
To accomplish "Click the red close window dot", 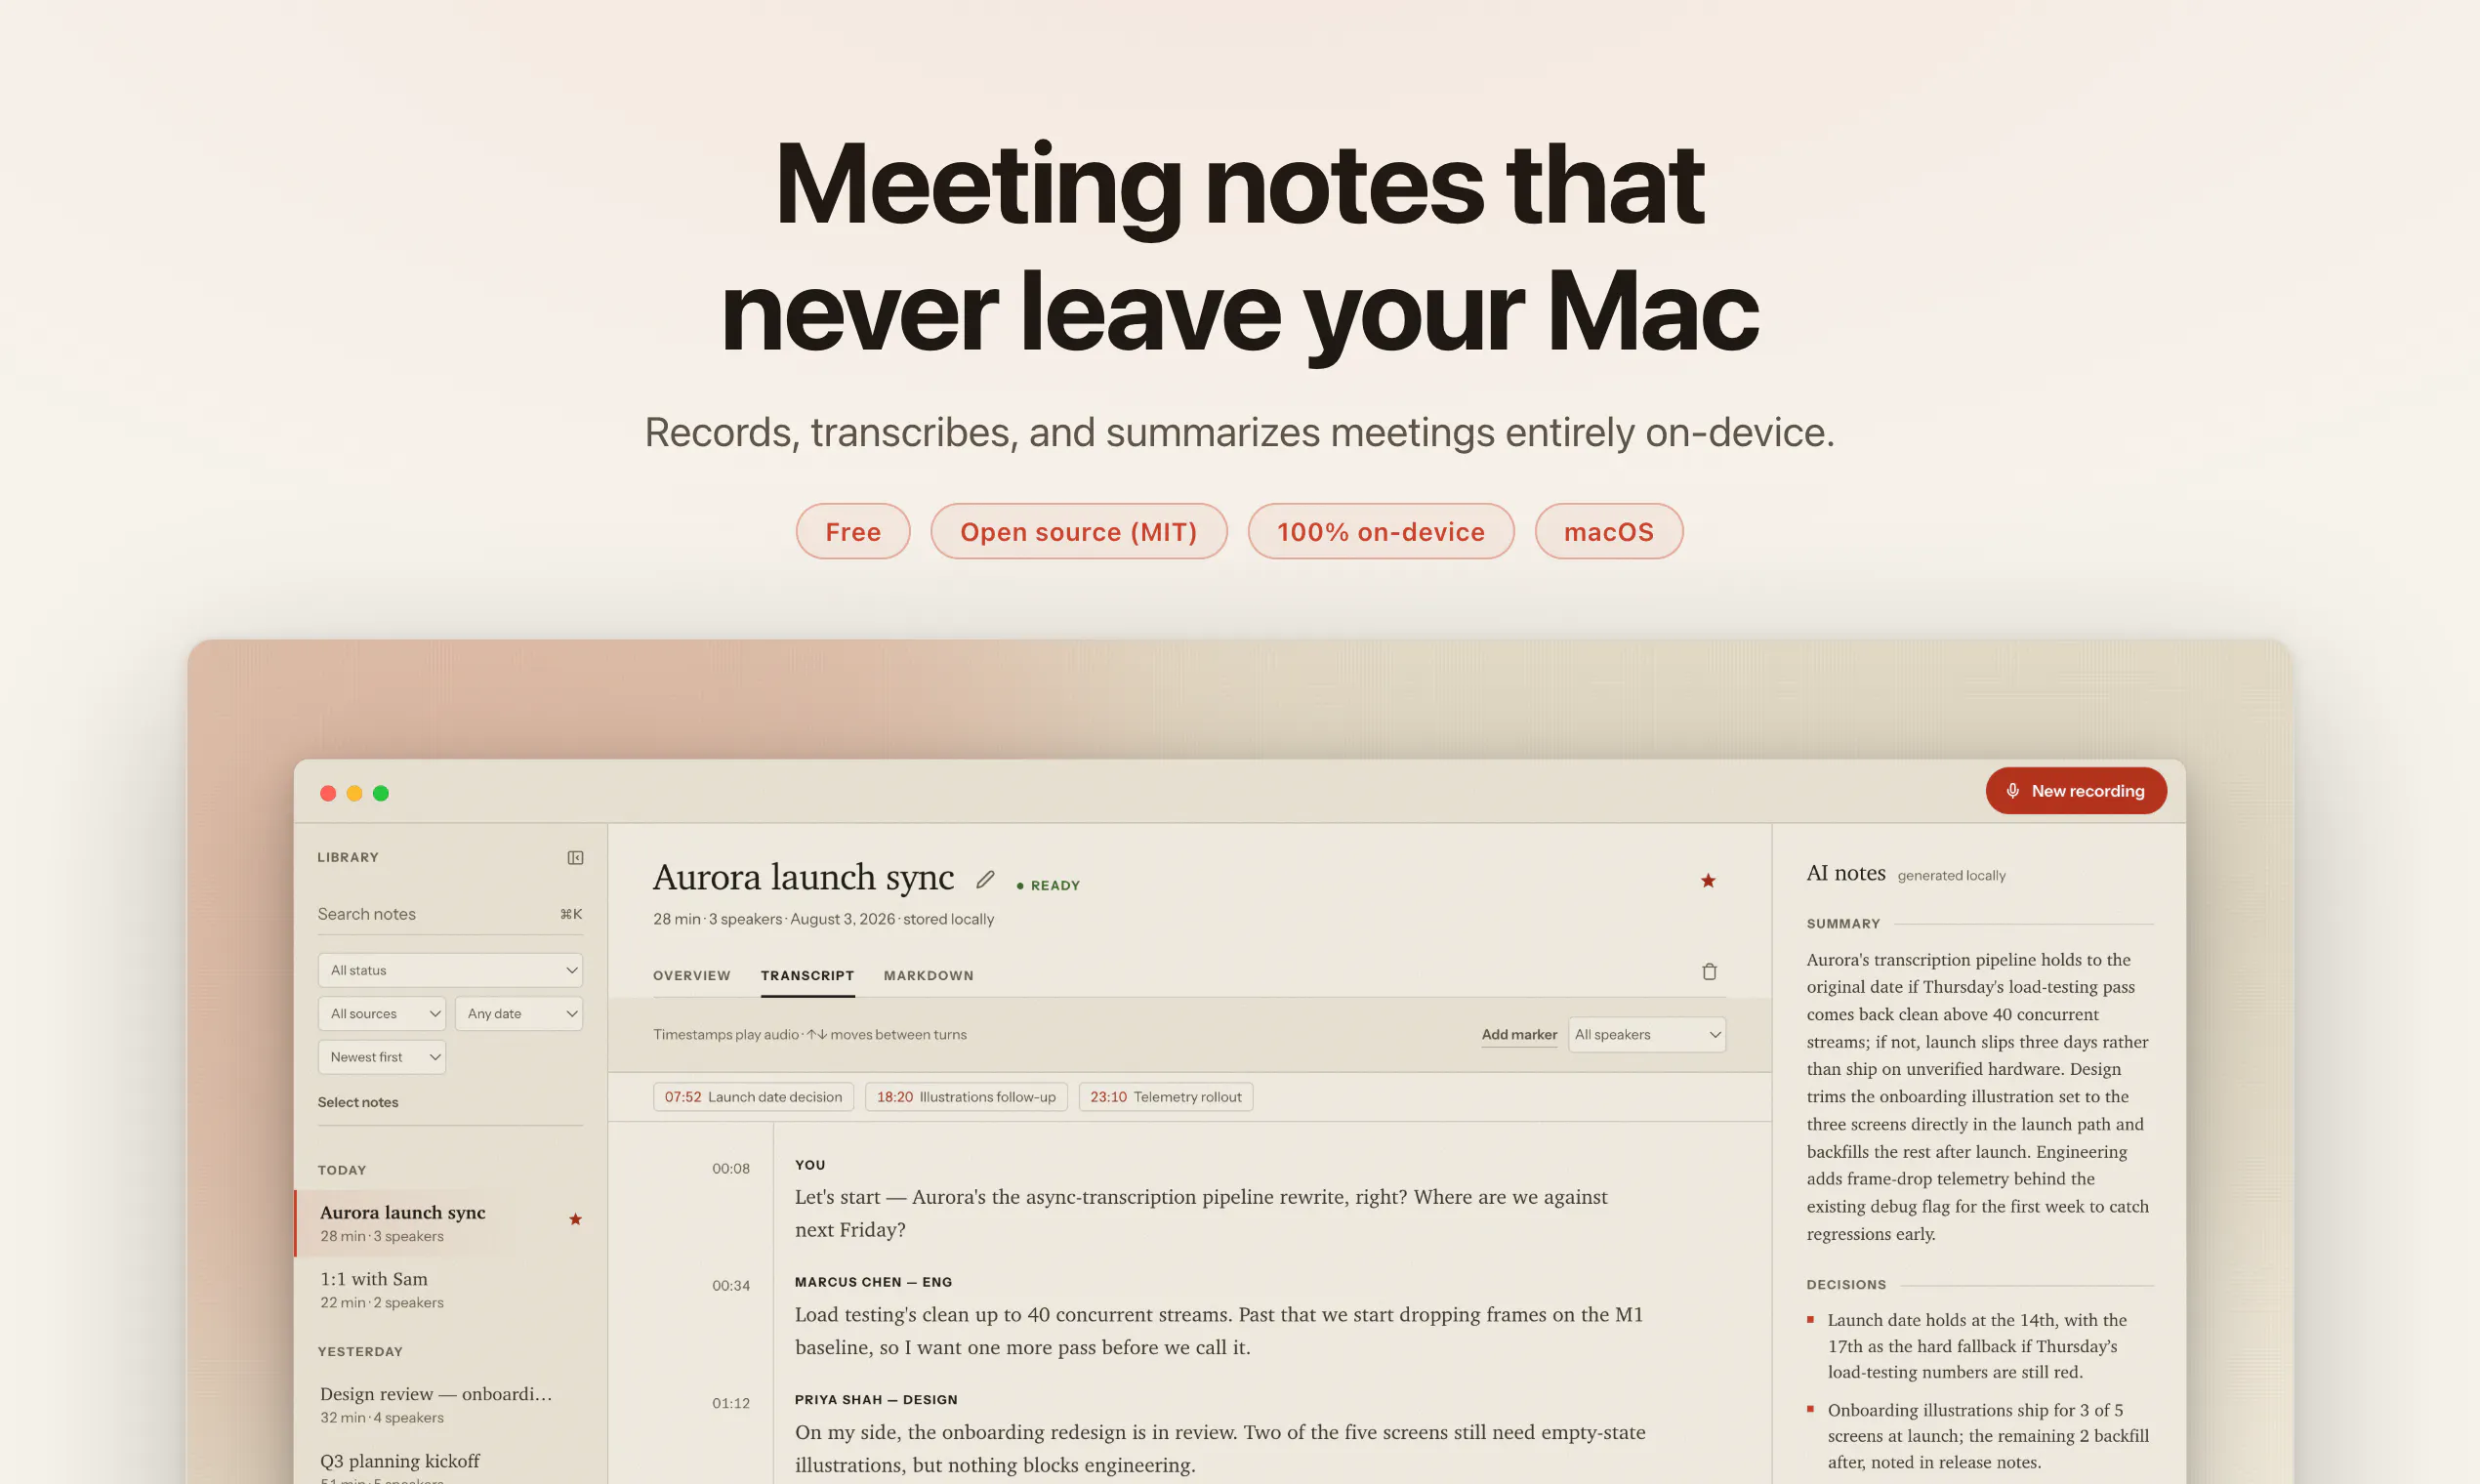I will 328,793.
